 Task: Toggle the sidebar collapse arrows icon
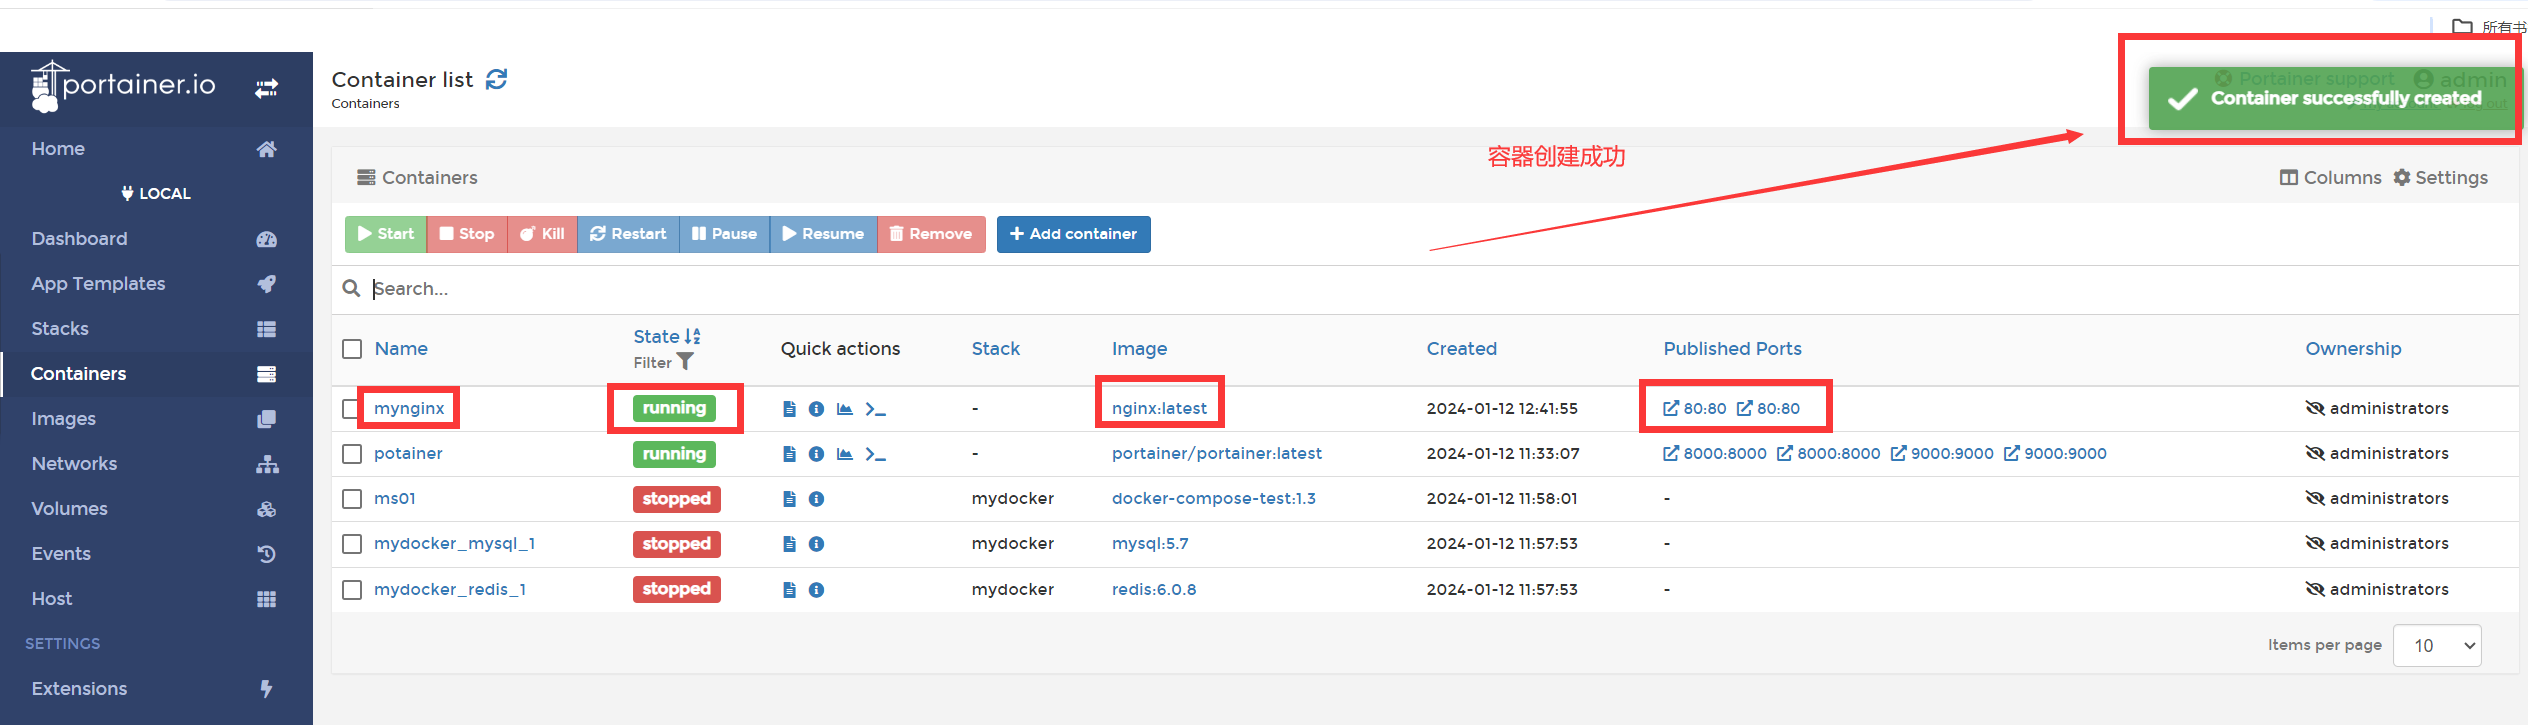(x=266, y=88)
